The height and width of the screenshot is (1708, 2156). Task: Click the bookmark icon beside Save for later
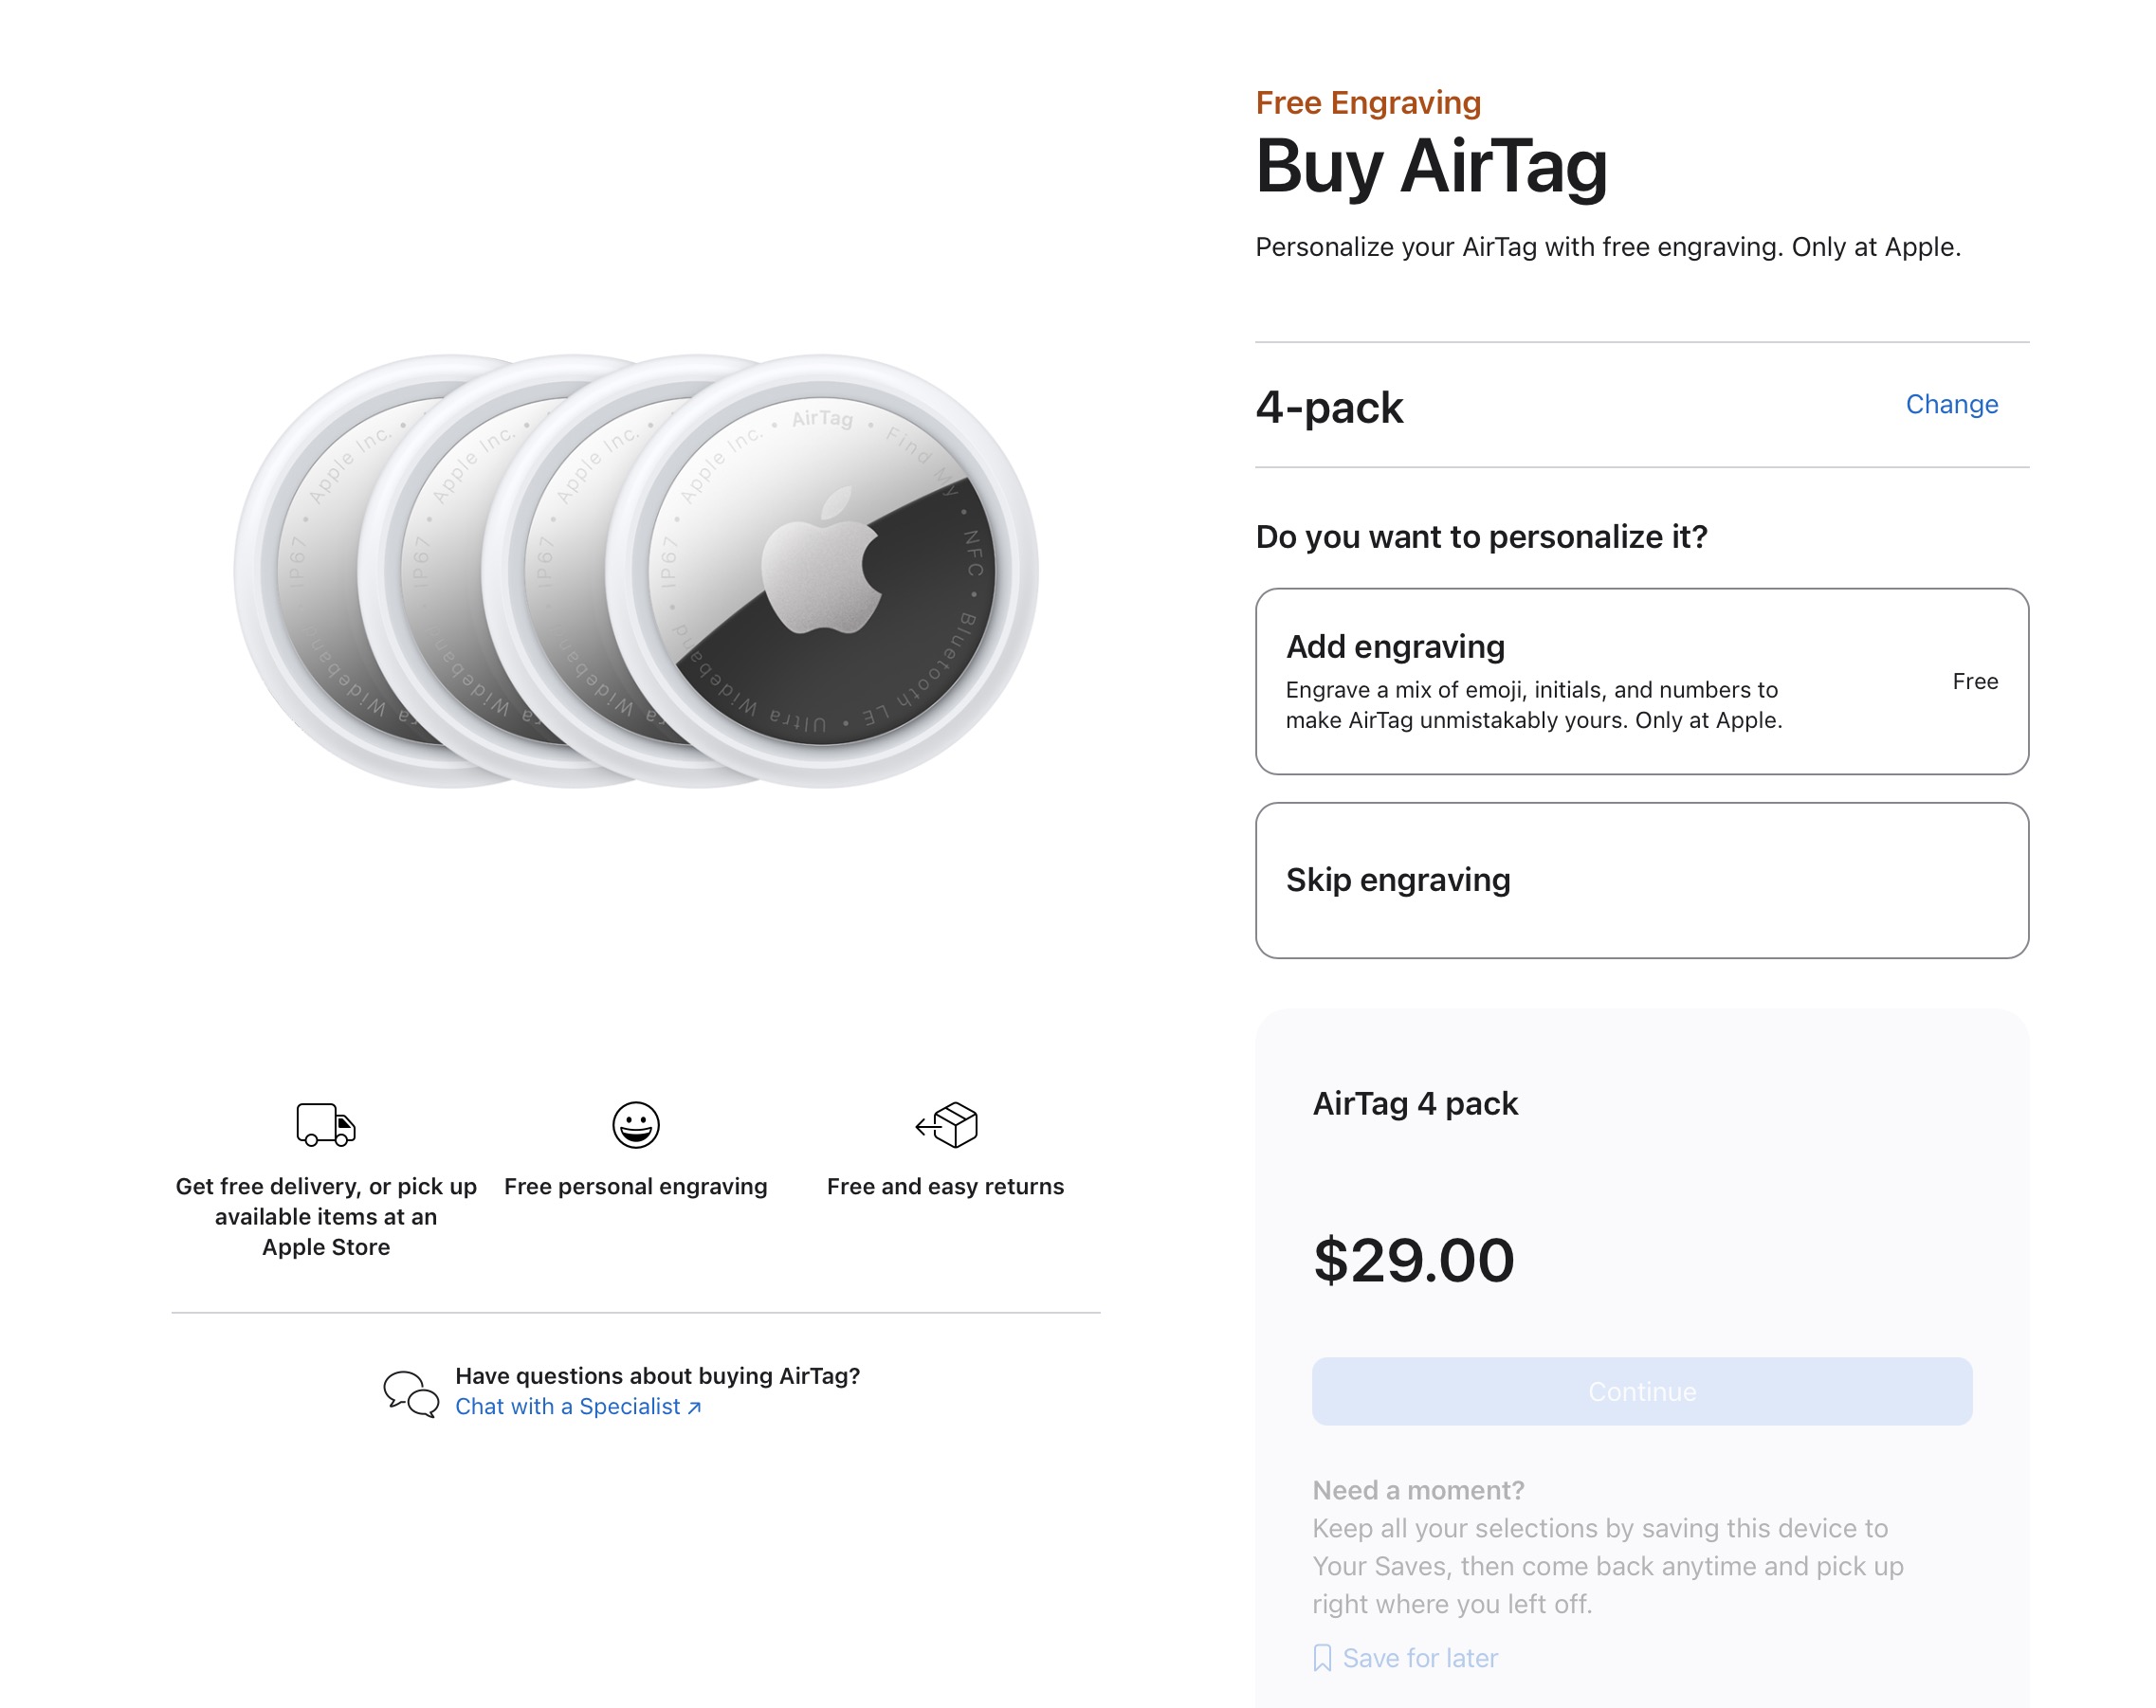[1322, 1658]
